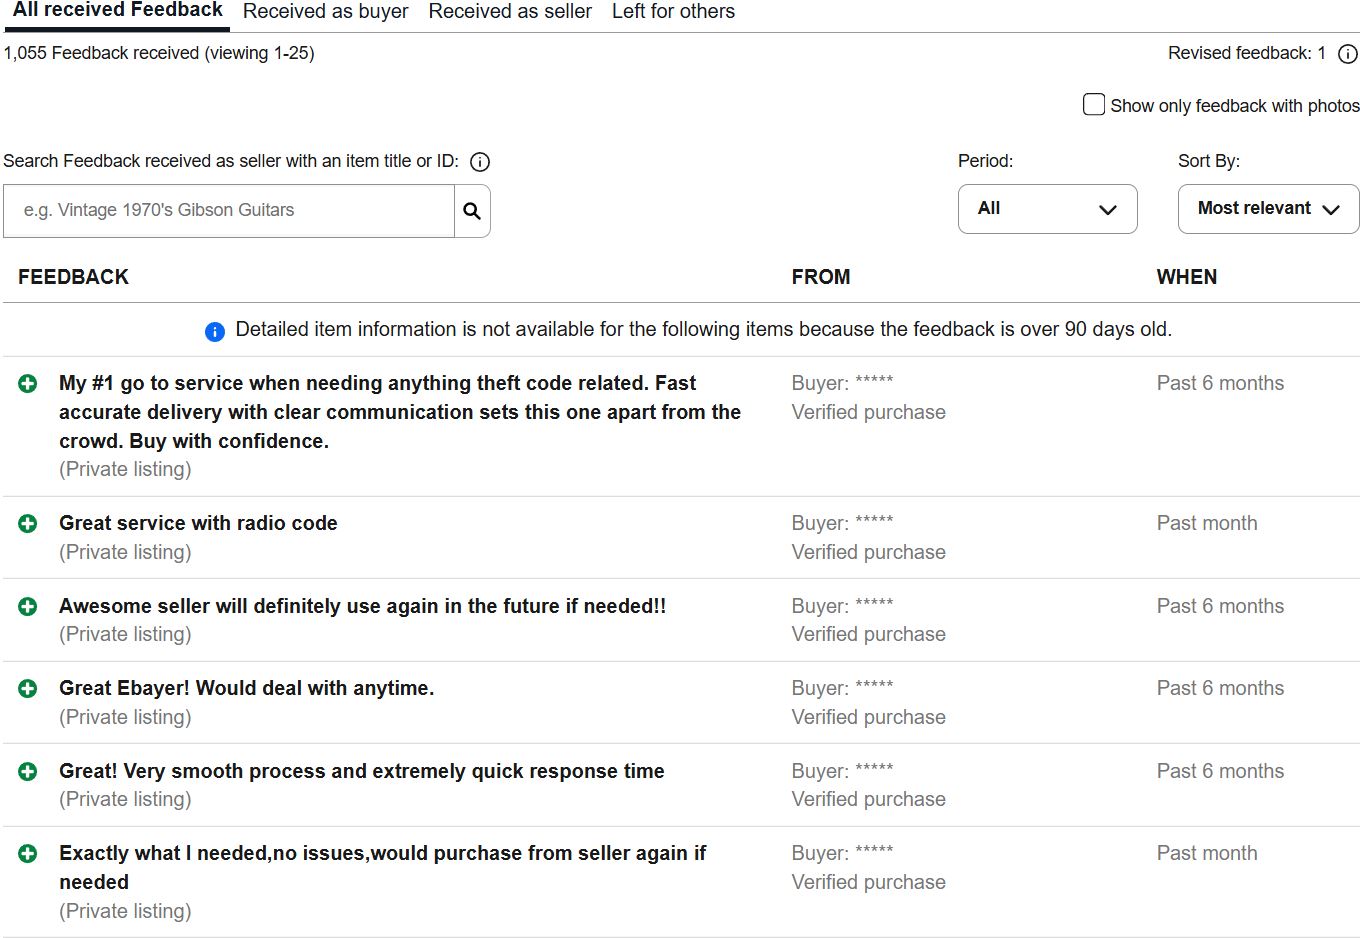Click the green plus beside "Great! Very smooth process"
Screen dimensions: 1360x938
[x=27, y=771]
